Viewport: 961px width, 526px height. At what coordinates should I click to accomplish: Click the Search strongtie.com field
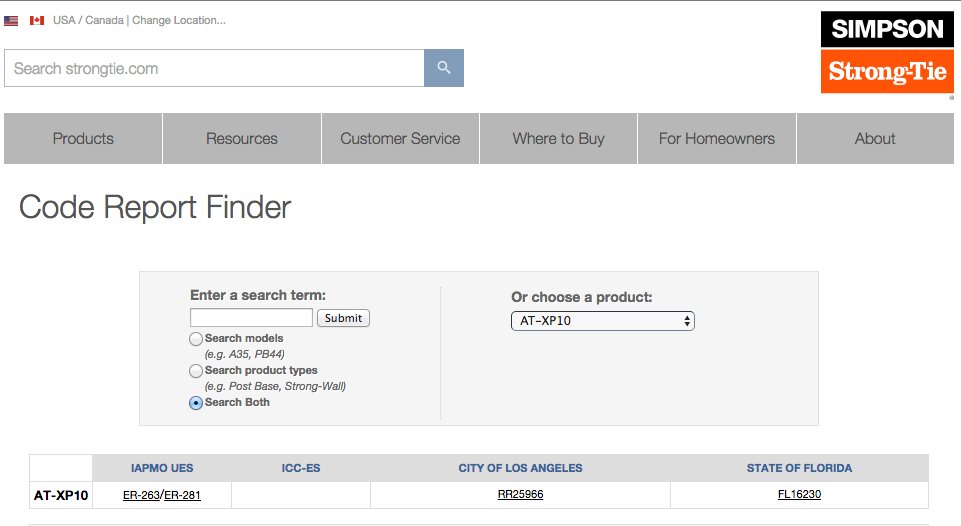click(x=214, y=68)
